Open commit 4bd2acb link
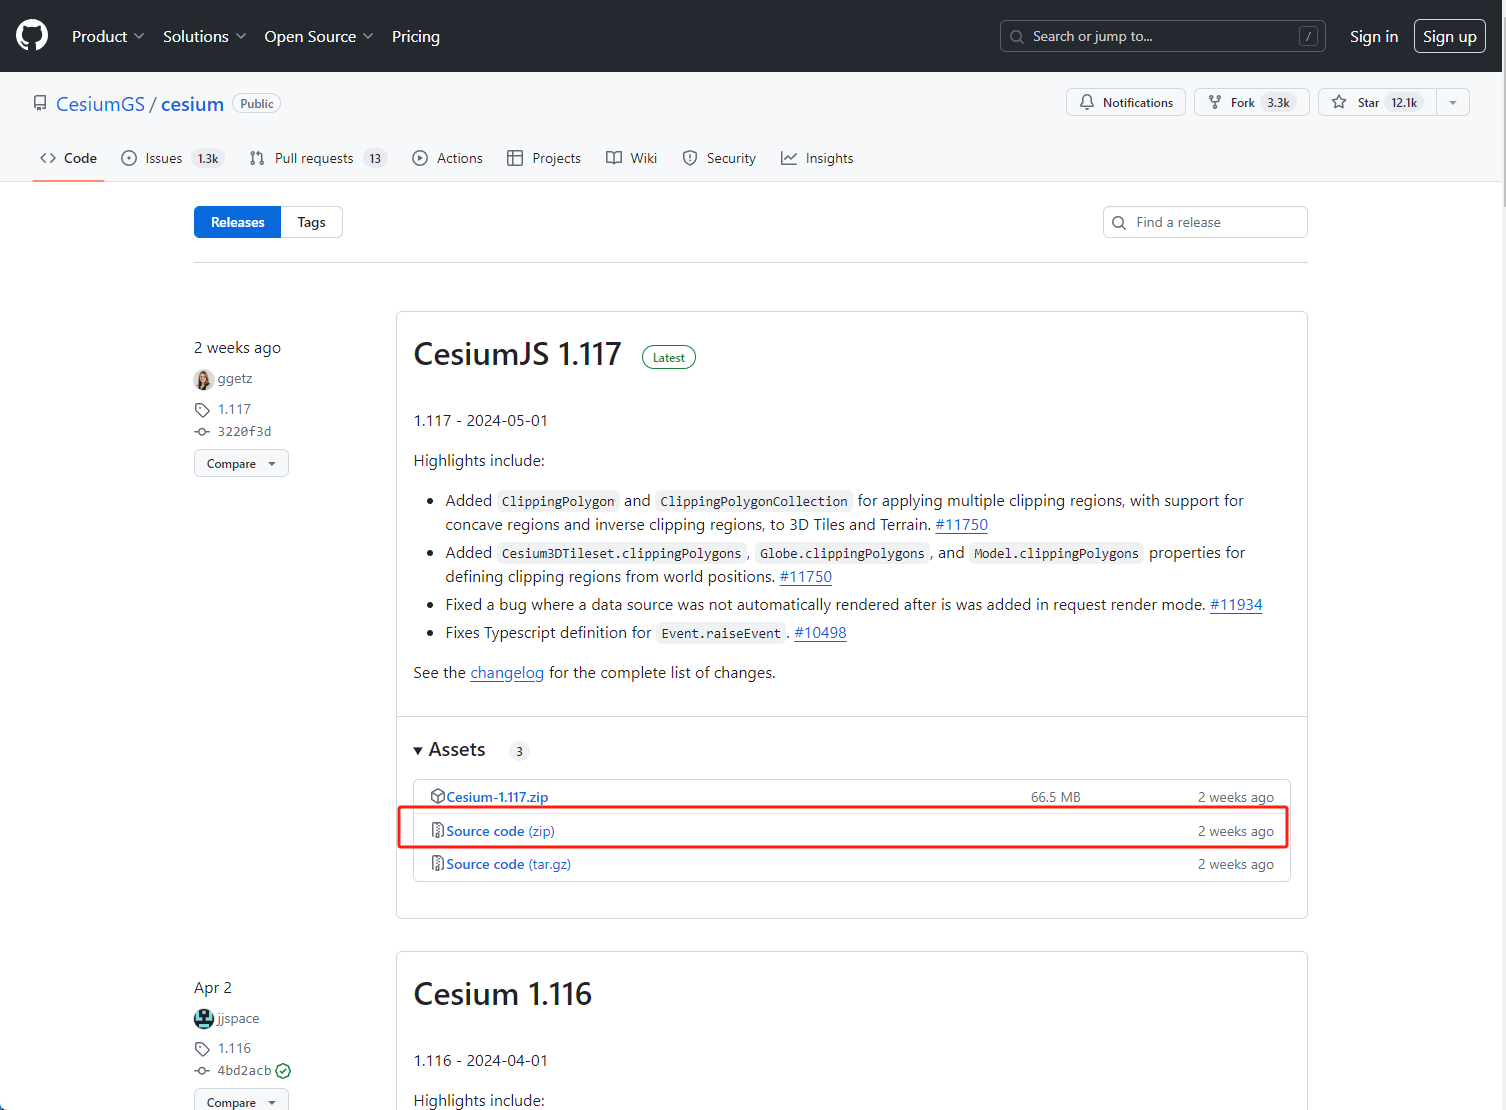 (244, 1070)
